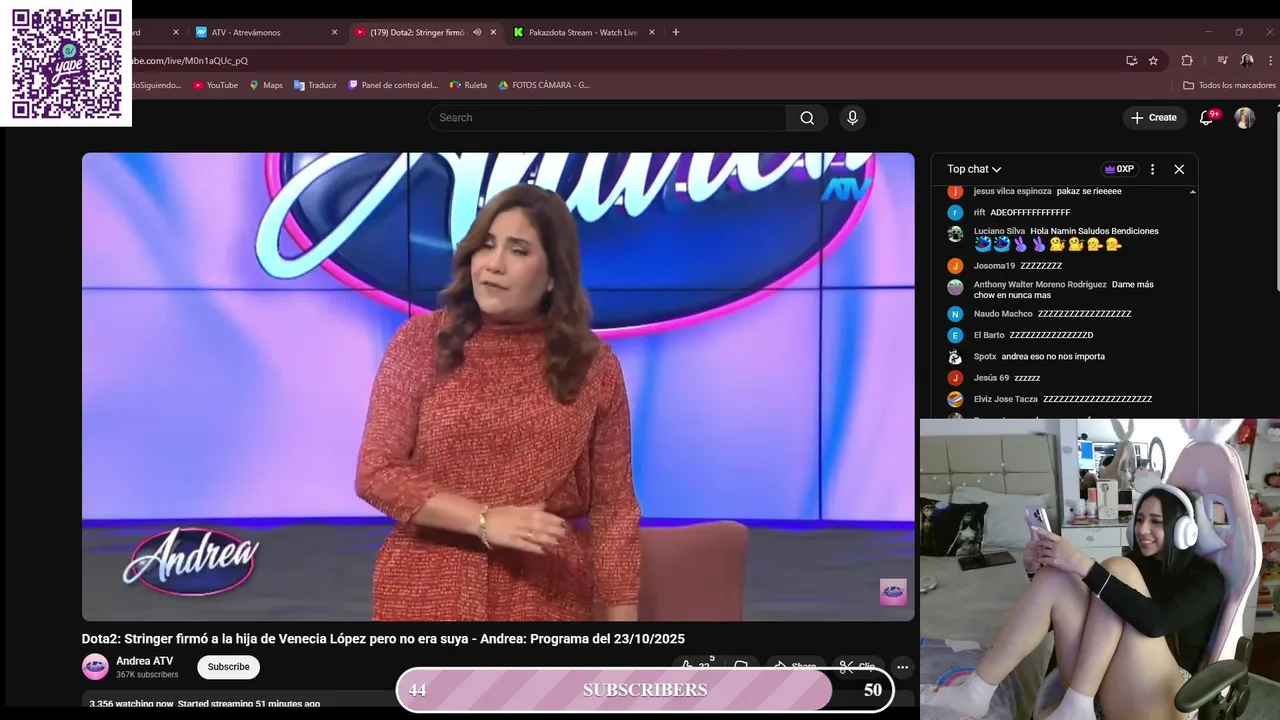Type in the YouTube Search field
This screenshot has height=720, width=1280.
pos(608,118)
